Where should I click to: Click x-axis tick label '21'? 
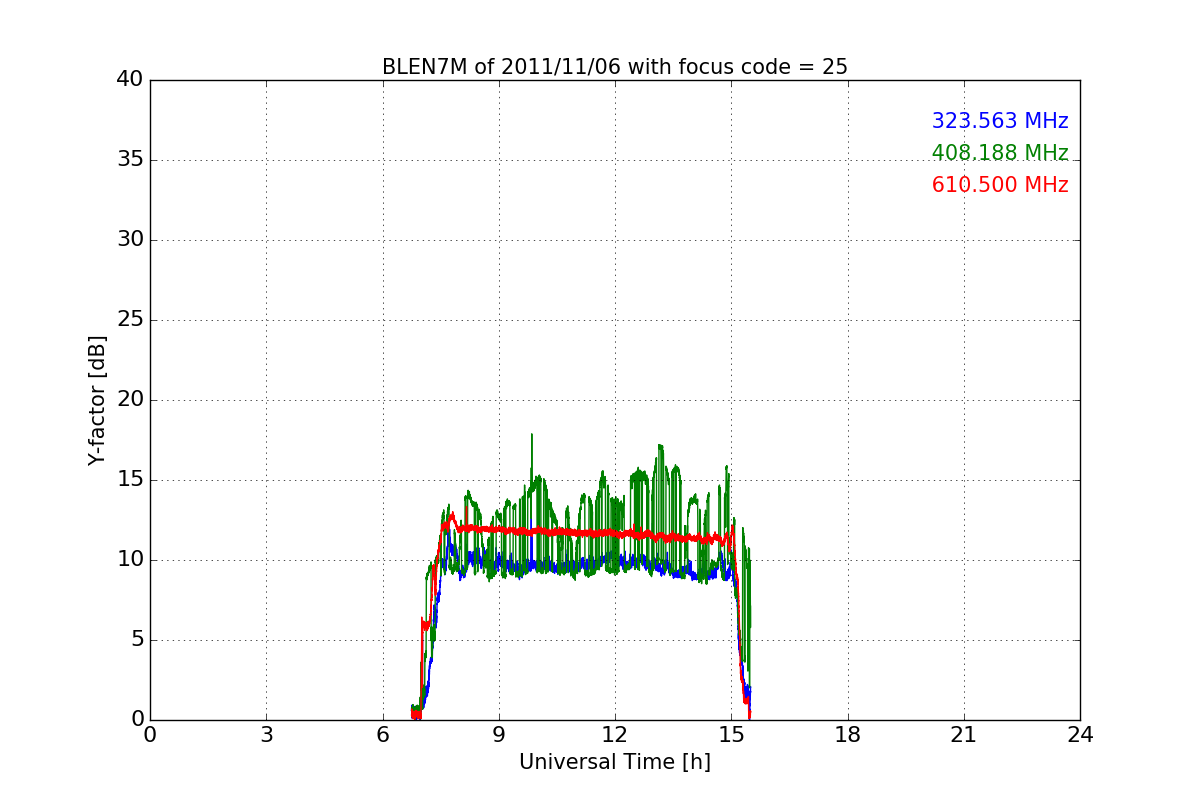tap(964, 735)
